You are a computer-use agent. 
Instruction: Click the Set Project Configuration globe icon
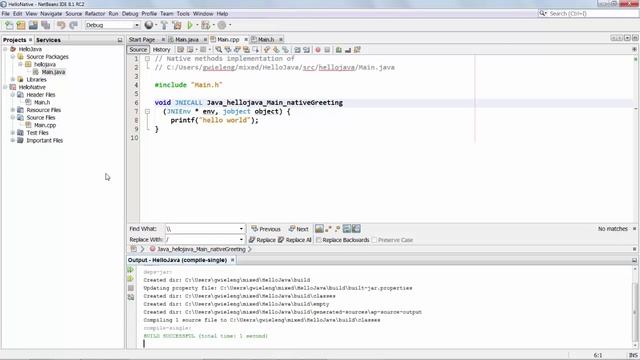[149, 25]
